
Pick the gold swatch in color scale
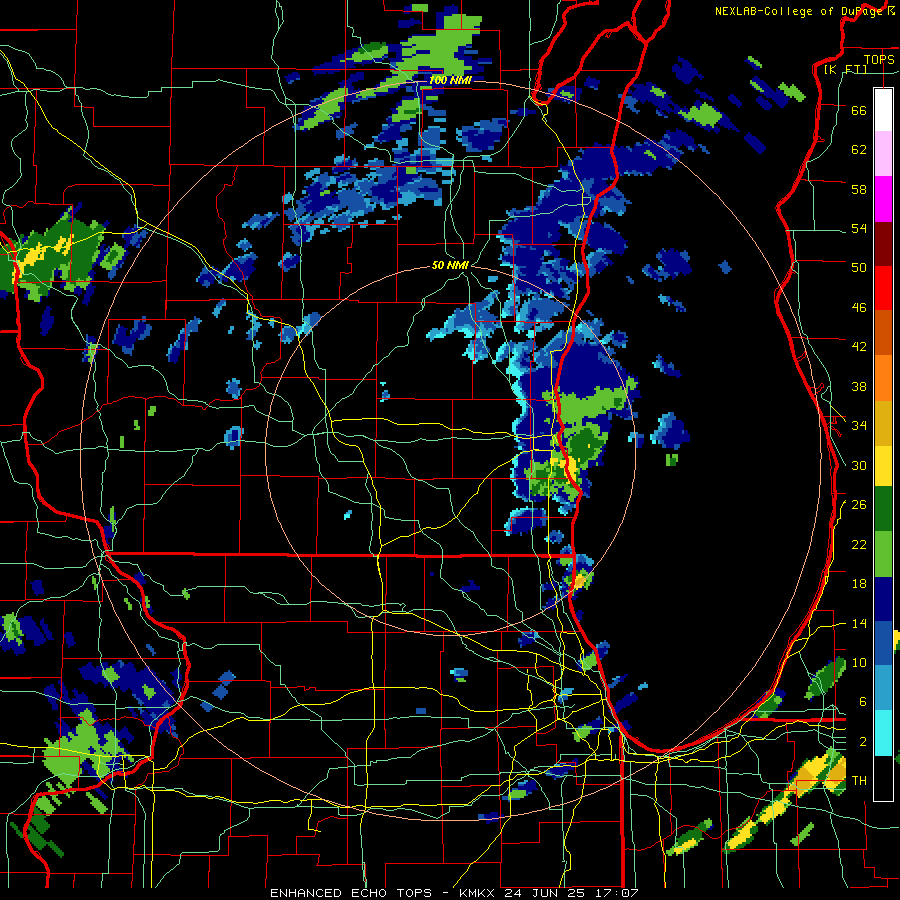(883, 423)
